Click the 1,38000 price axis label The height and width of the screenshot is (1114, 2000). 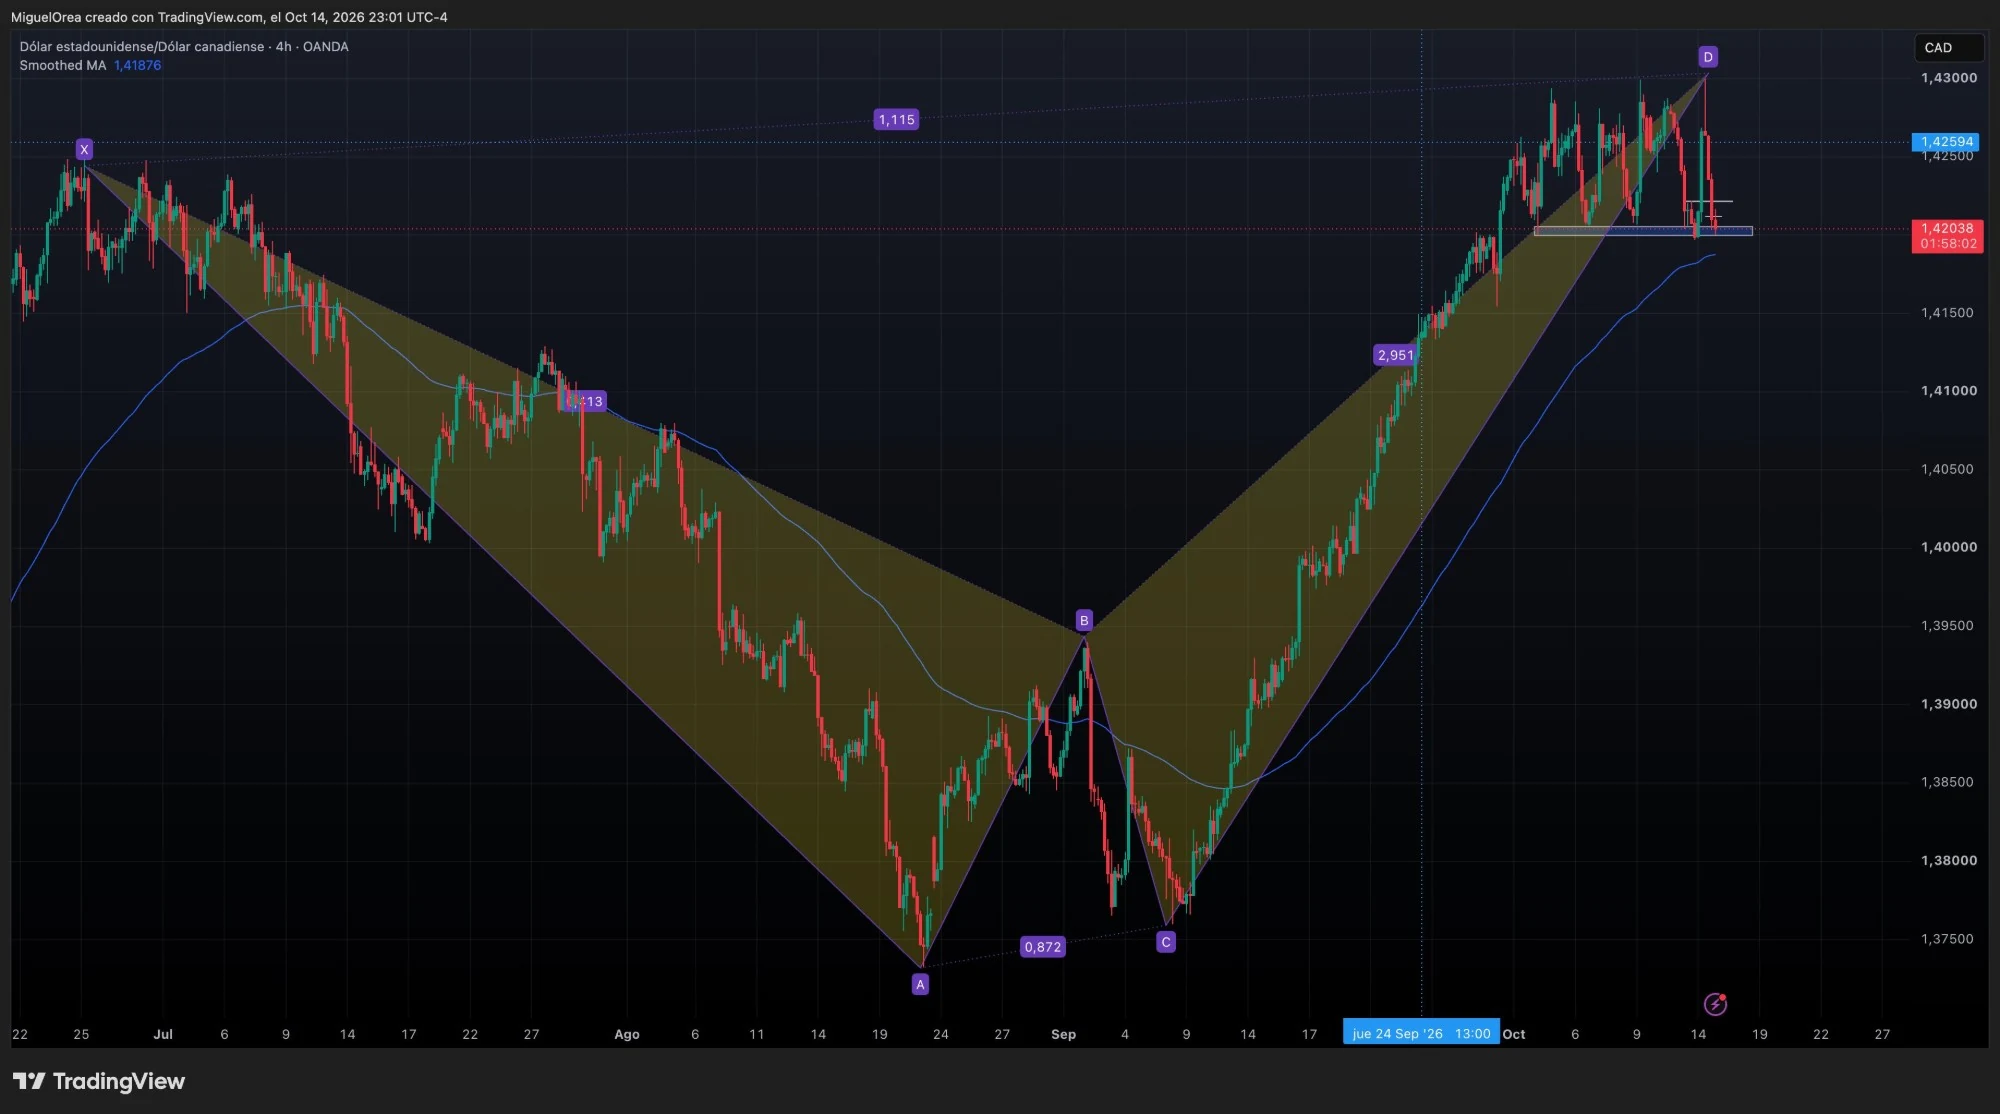click(1948, 860)
